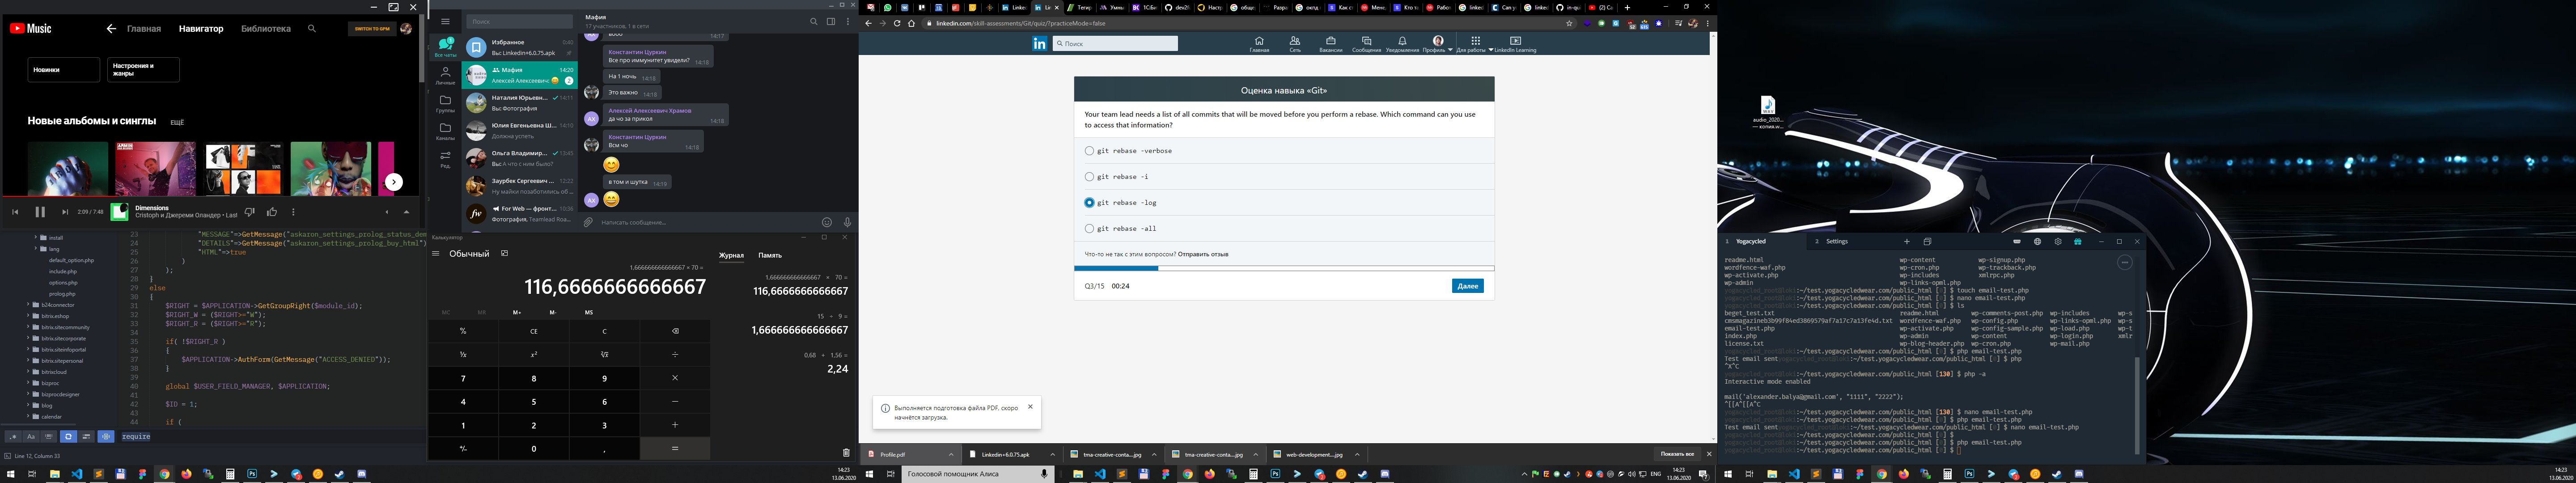Screen dimensions: 2576x483
Task: Click the Далее button in quiz
Action: tap(1467, 286)
